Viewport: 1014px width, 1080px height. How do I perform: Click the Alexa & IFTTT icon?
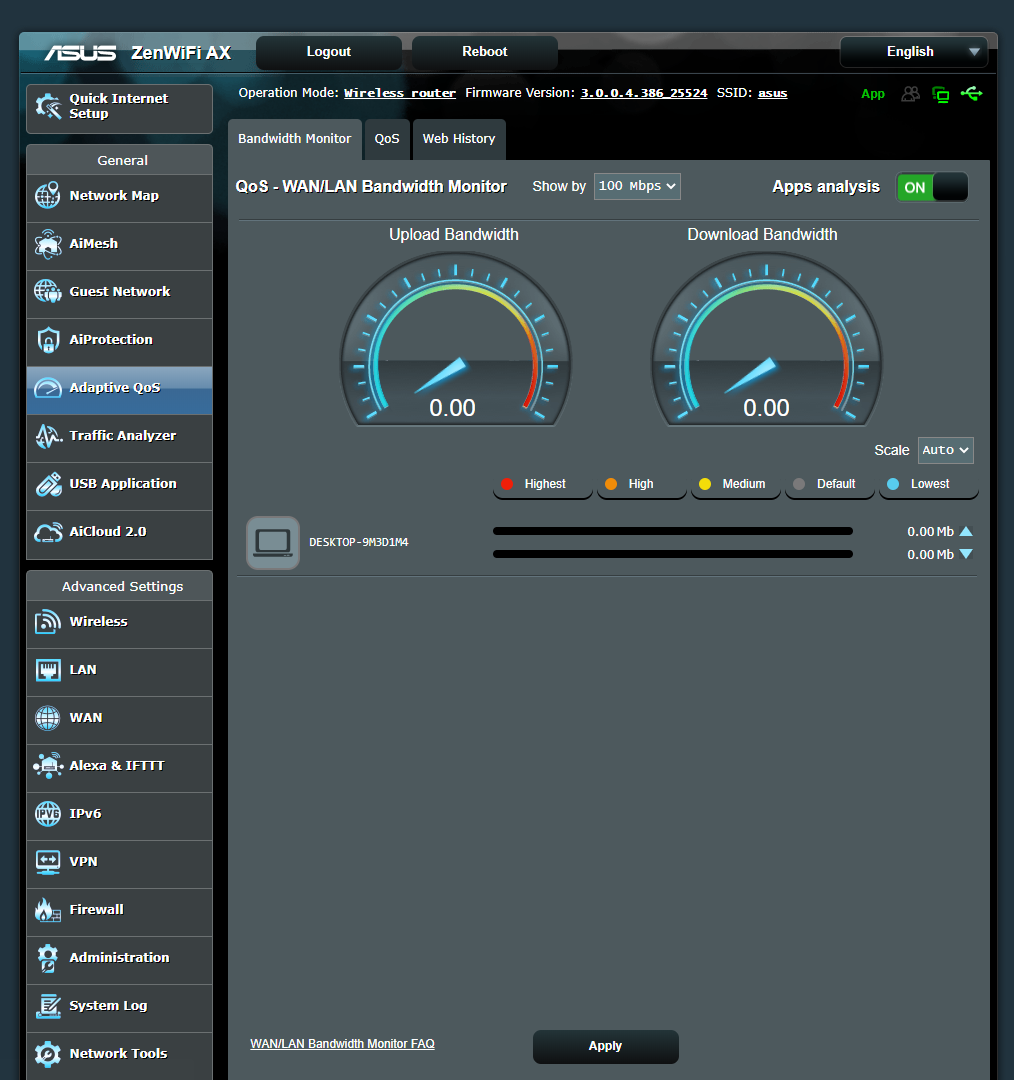tap(48, 766)
